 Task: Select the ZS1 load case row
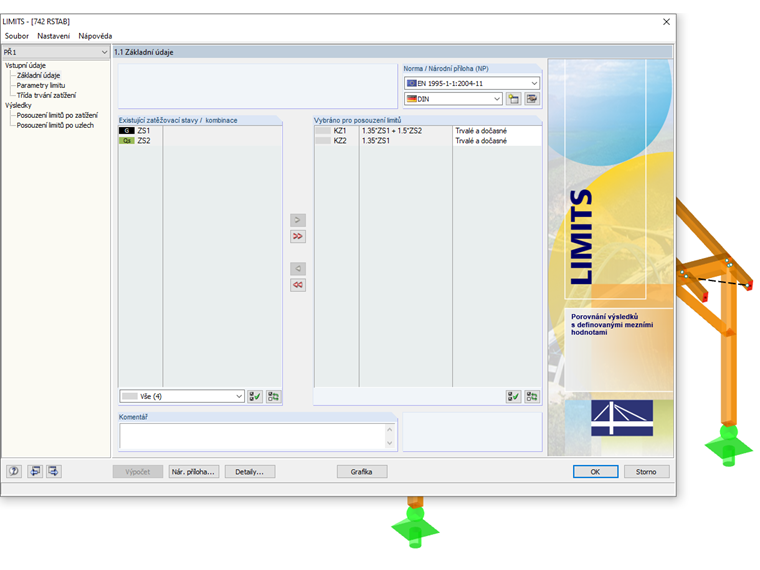pos(200,131)
